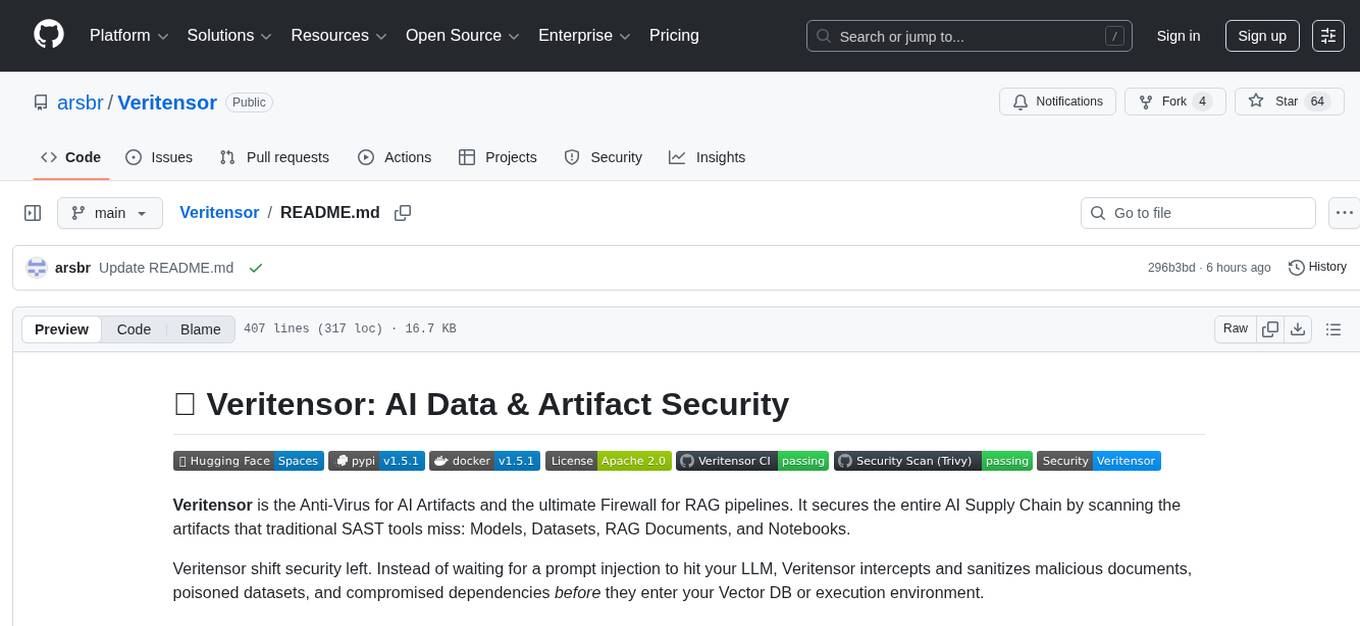
Task: Copy raw file contents
Action: [1270, 329]
